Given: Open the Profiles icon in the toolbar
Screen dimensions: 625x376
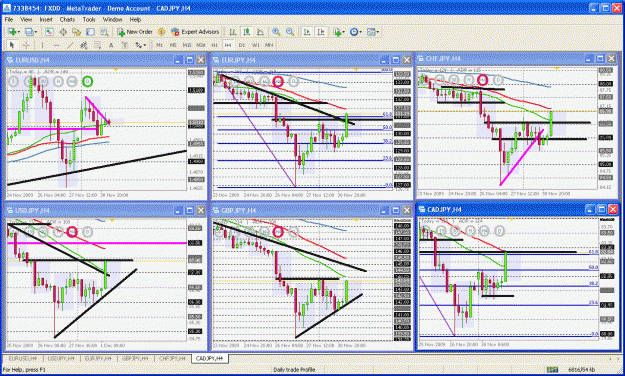Looking at the screenshot, I should click(x=29, y=32).
